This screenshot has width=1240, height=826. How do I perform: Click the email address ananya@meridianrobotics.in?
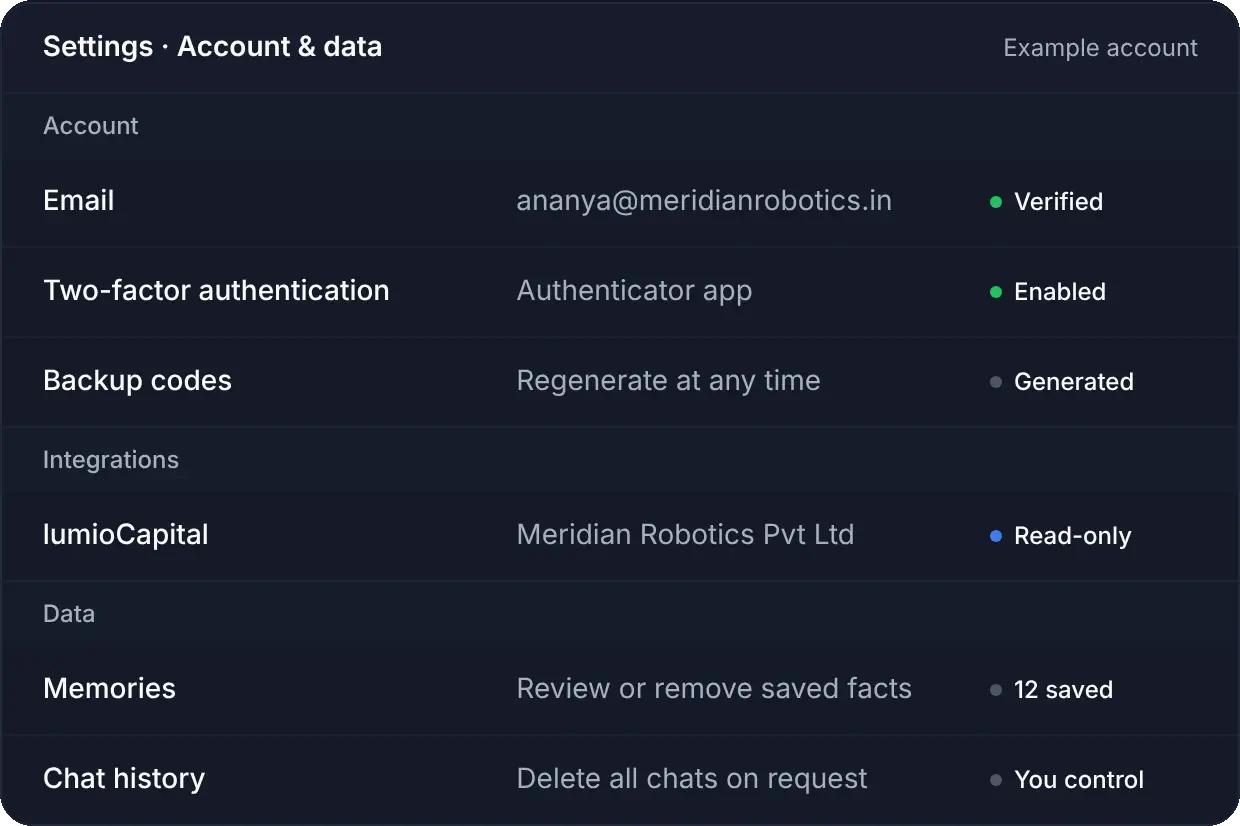[x=704, y=201]
